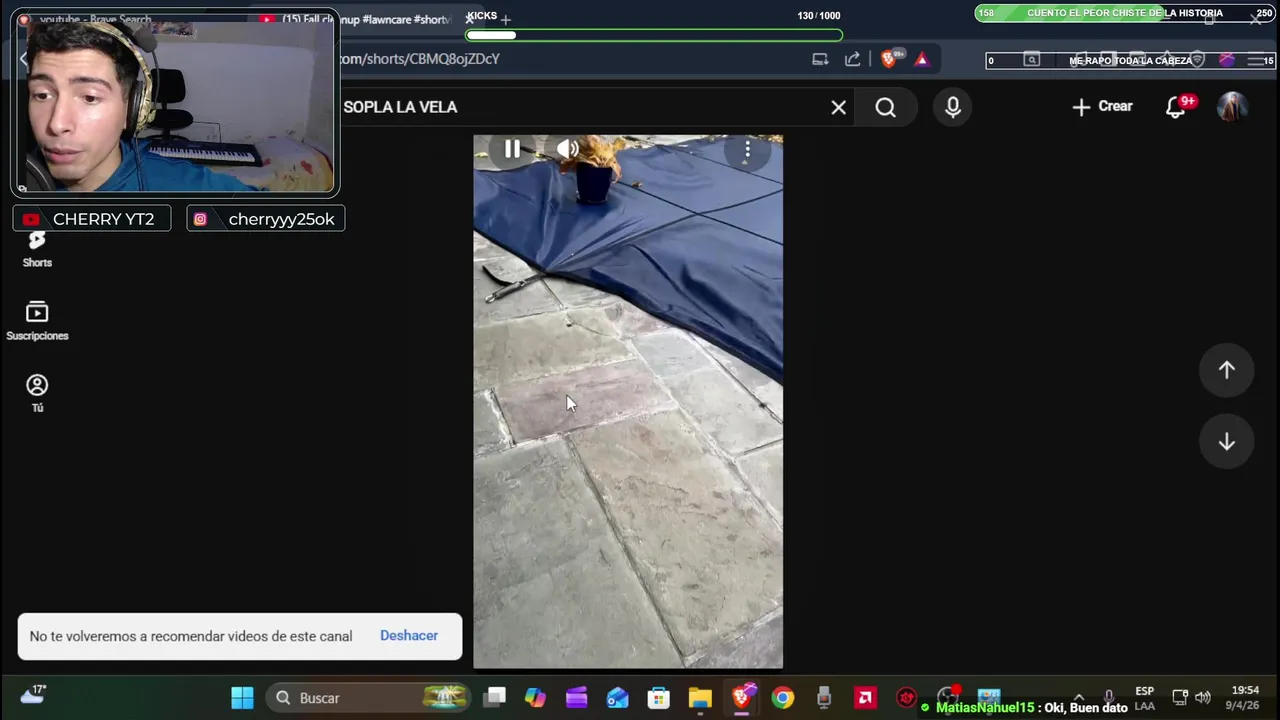
Task: Open Google Chrome from the taskbar
Action: click(782, 698)
